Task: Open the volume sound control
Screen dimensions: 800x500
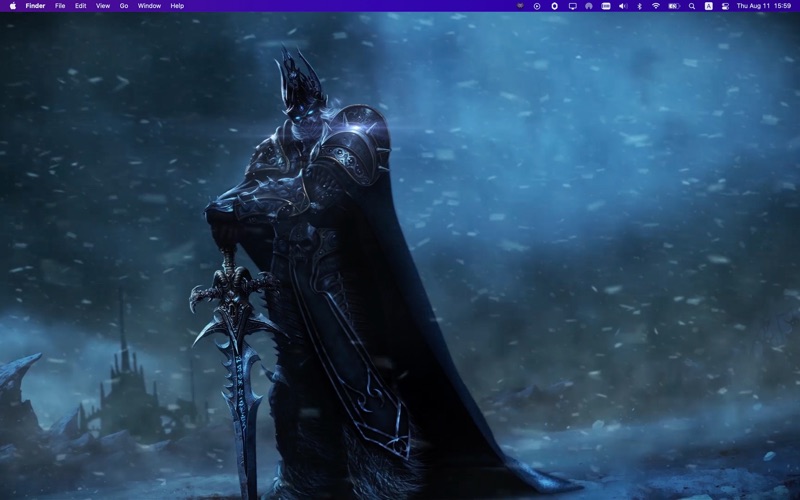Action: [x=622, y=6]
